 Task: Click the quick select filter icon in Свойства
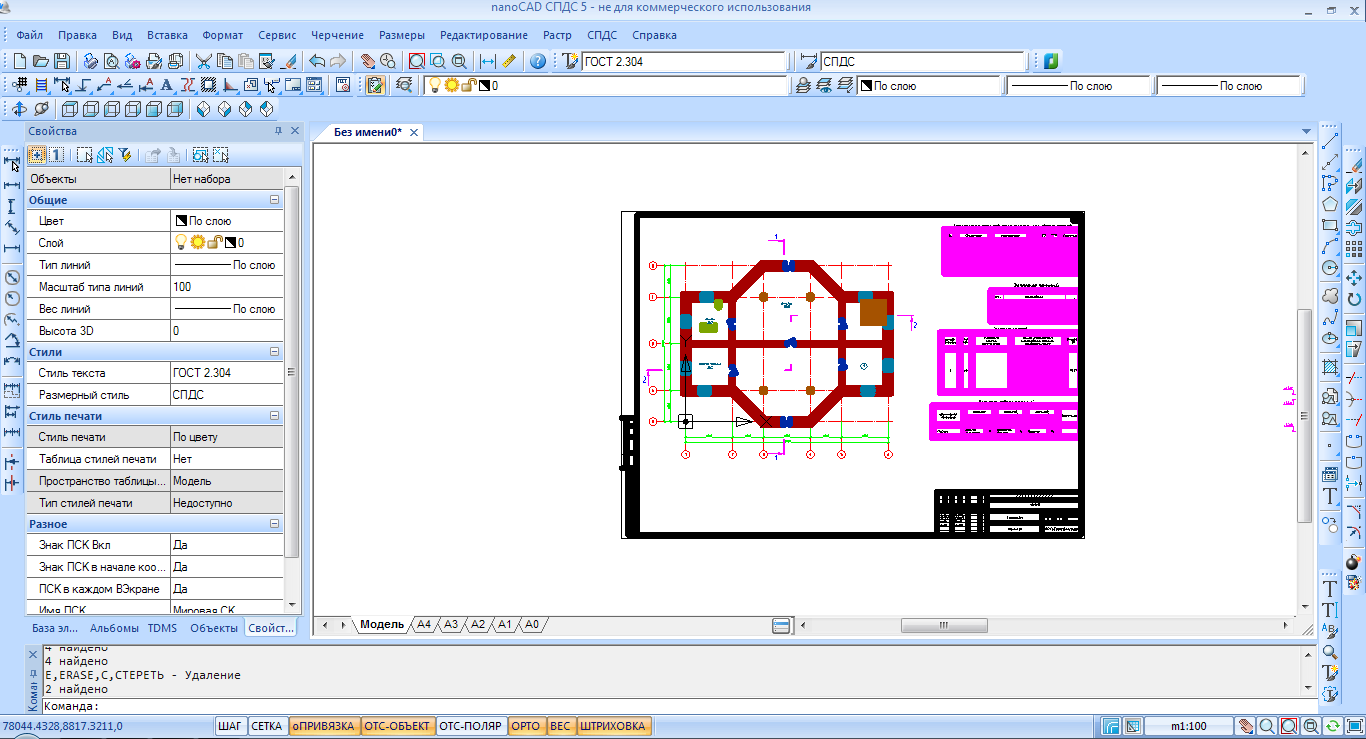[125, 155]
